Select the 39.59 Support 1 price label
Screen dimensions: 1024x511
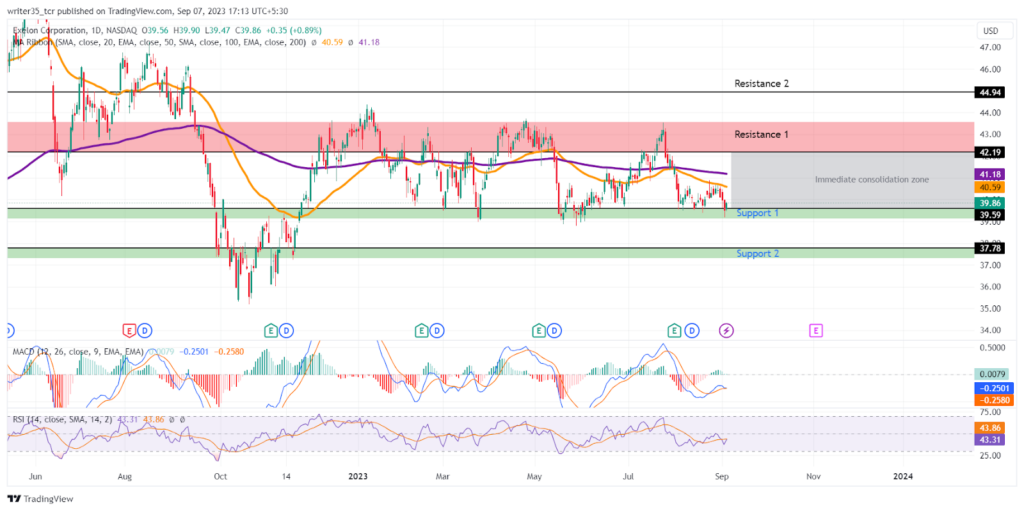coord(991,214)
